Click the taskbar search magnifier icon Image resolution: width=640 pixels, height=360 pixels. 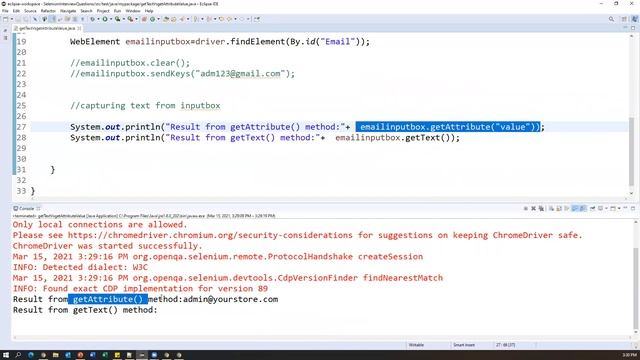click(x=18, y=355)
